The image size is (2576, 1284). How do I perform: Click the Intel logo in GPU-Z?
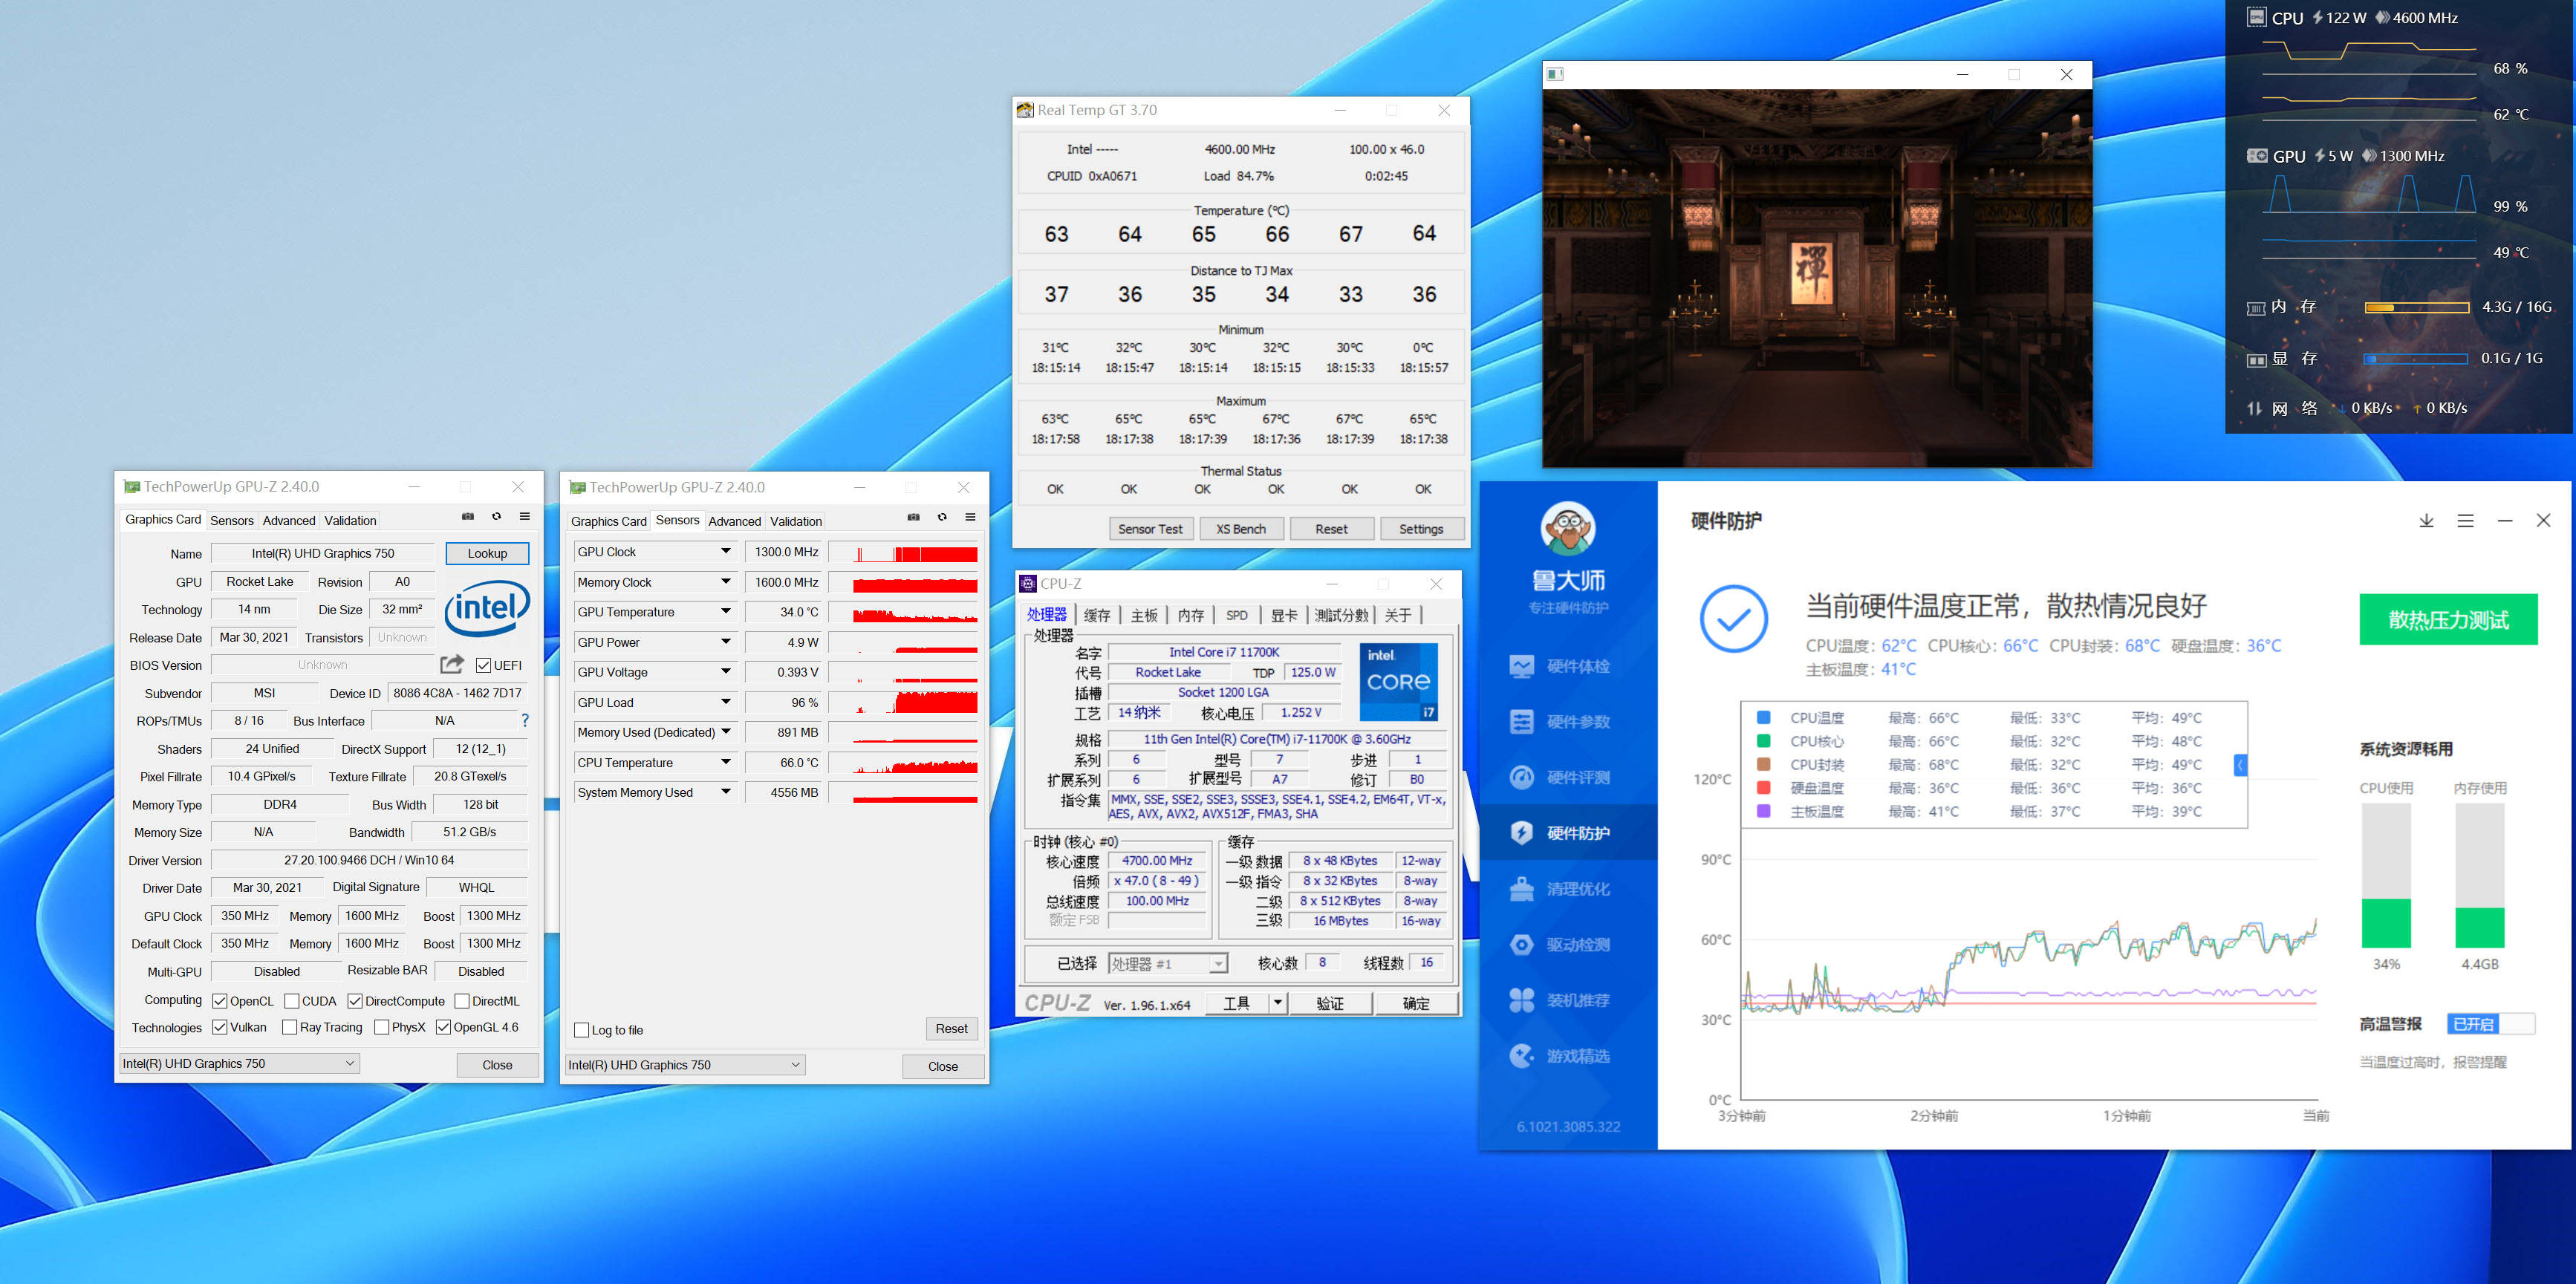click(x=487, y=609)
